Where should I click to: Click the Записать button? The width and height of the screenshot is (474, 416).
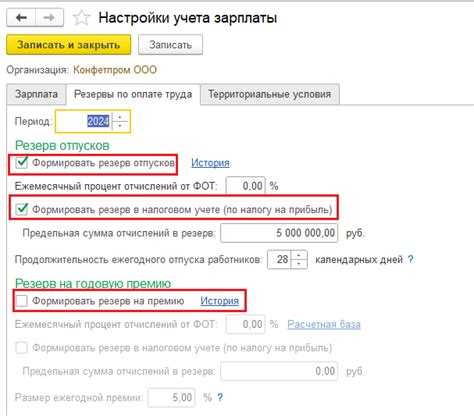170,45
